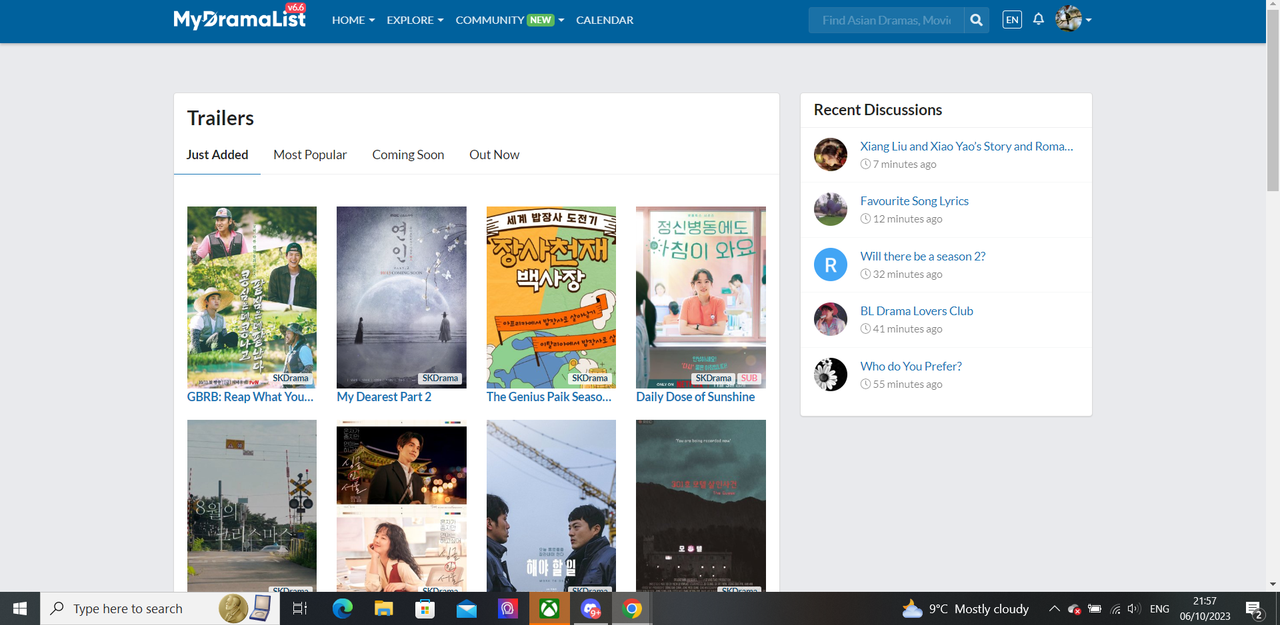Open the Mail app from the taskbar
Screen dimensions: 1280x625
click(x=466, y=608)
